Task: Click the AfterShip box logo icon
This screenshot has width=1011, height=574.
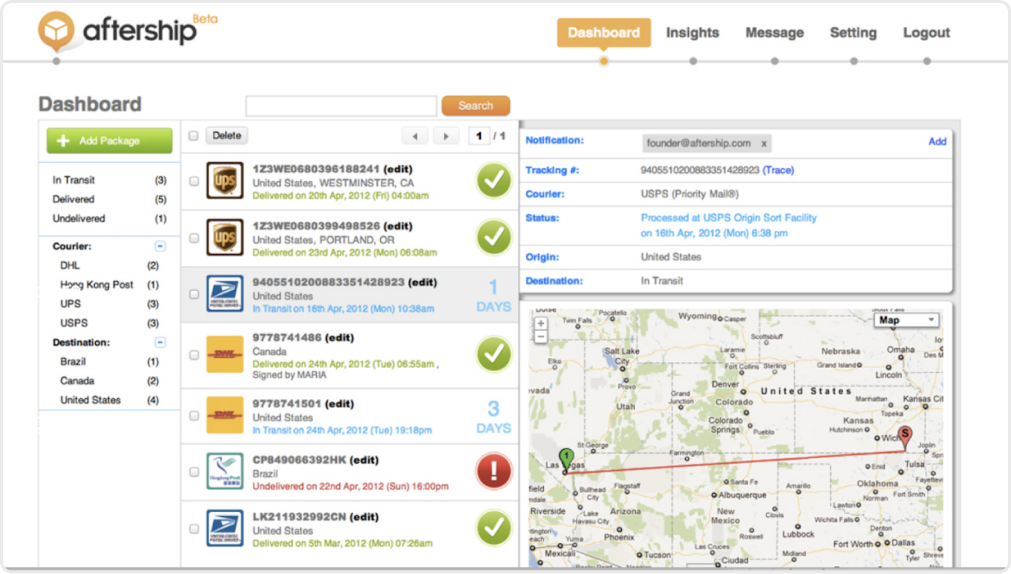Action: pyautogui.click(x=56, y=30)
